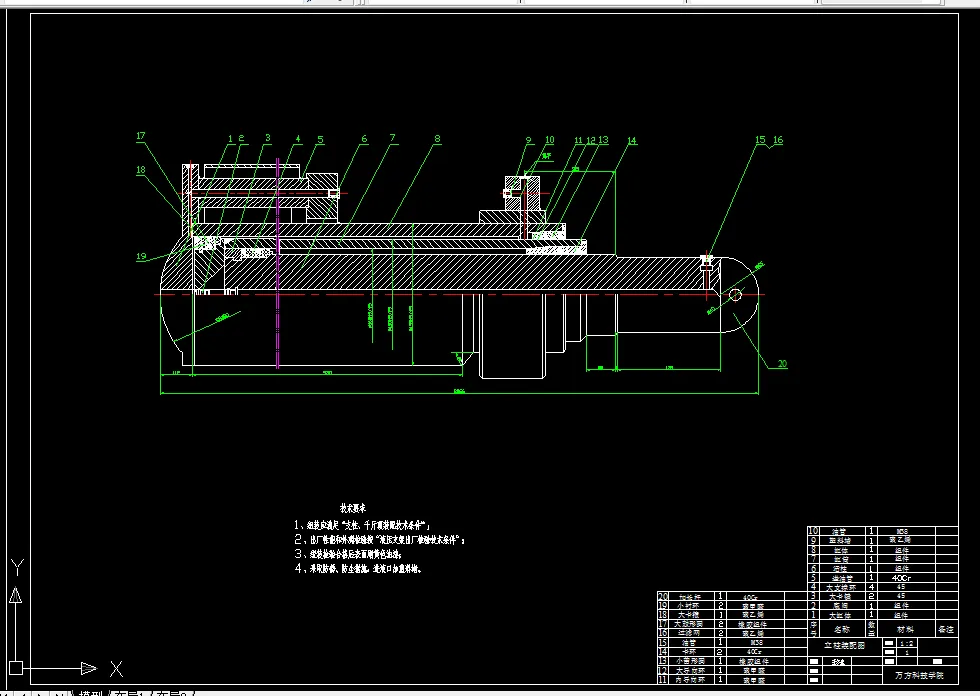This screenshot has width=980, height=696.
Task: Select the small pin hole circle at rod end
Action: [x=736, y=294]
